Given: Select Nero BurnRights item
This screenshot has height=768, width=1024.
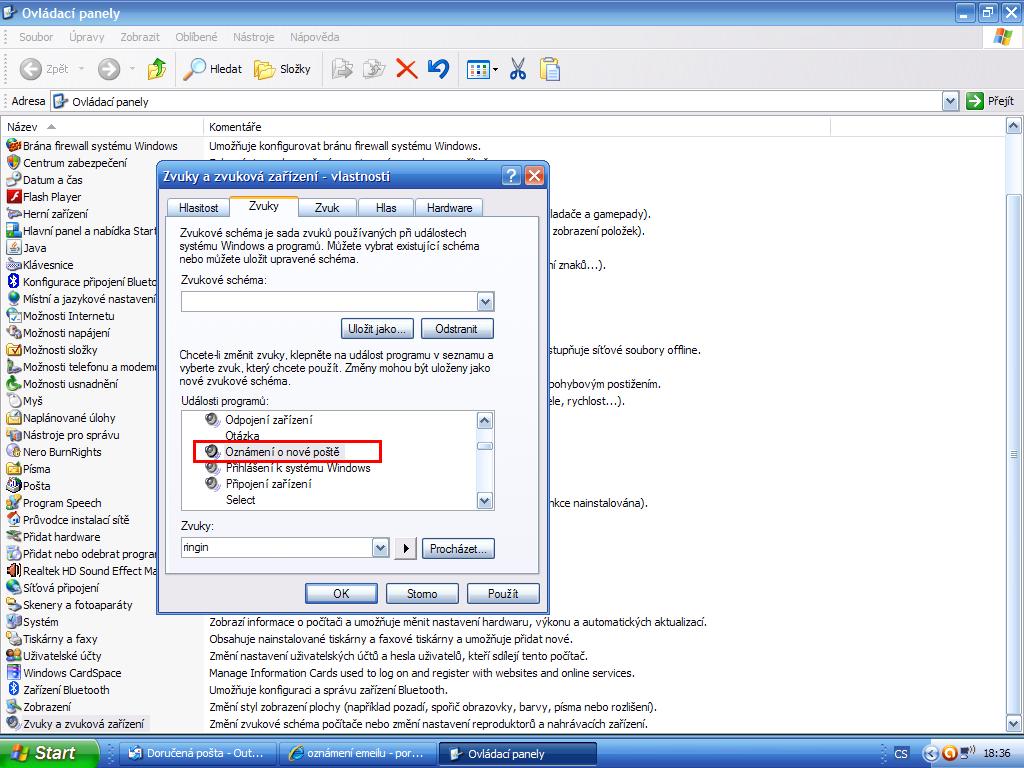Looking at the screenshot, I should tap(54, 452).
